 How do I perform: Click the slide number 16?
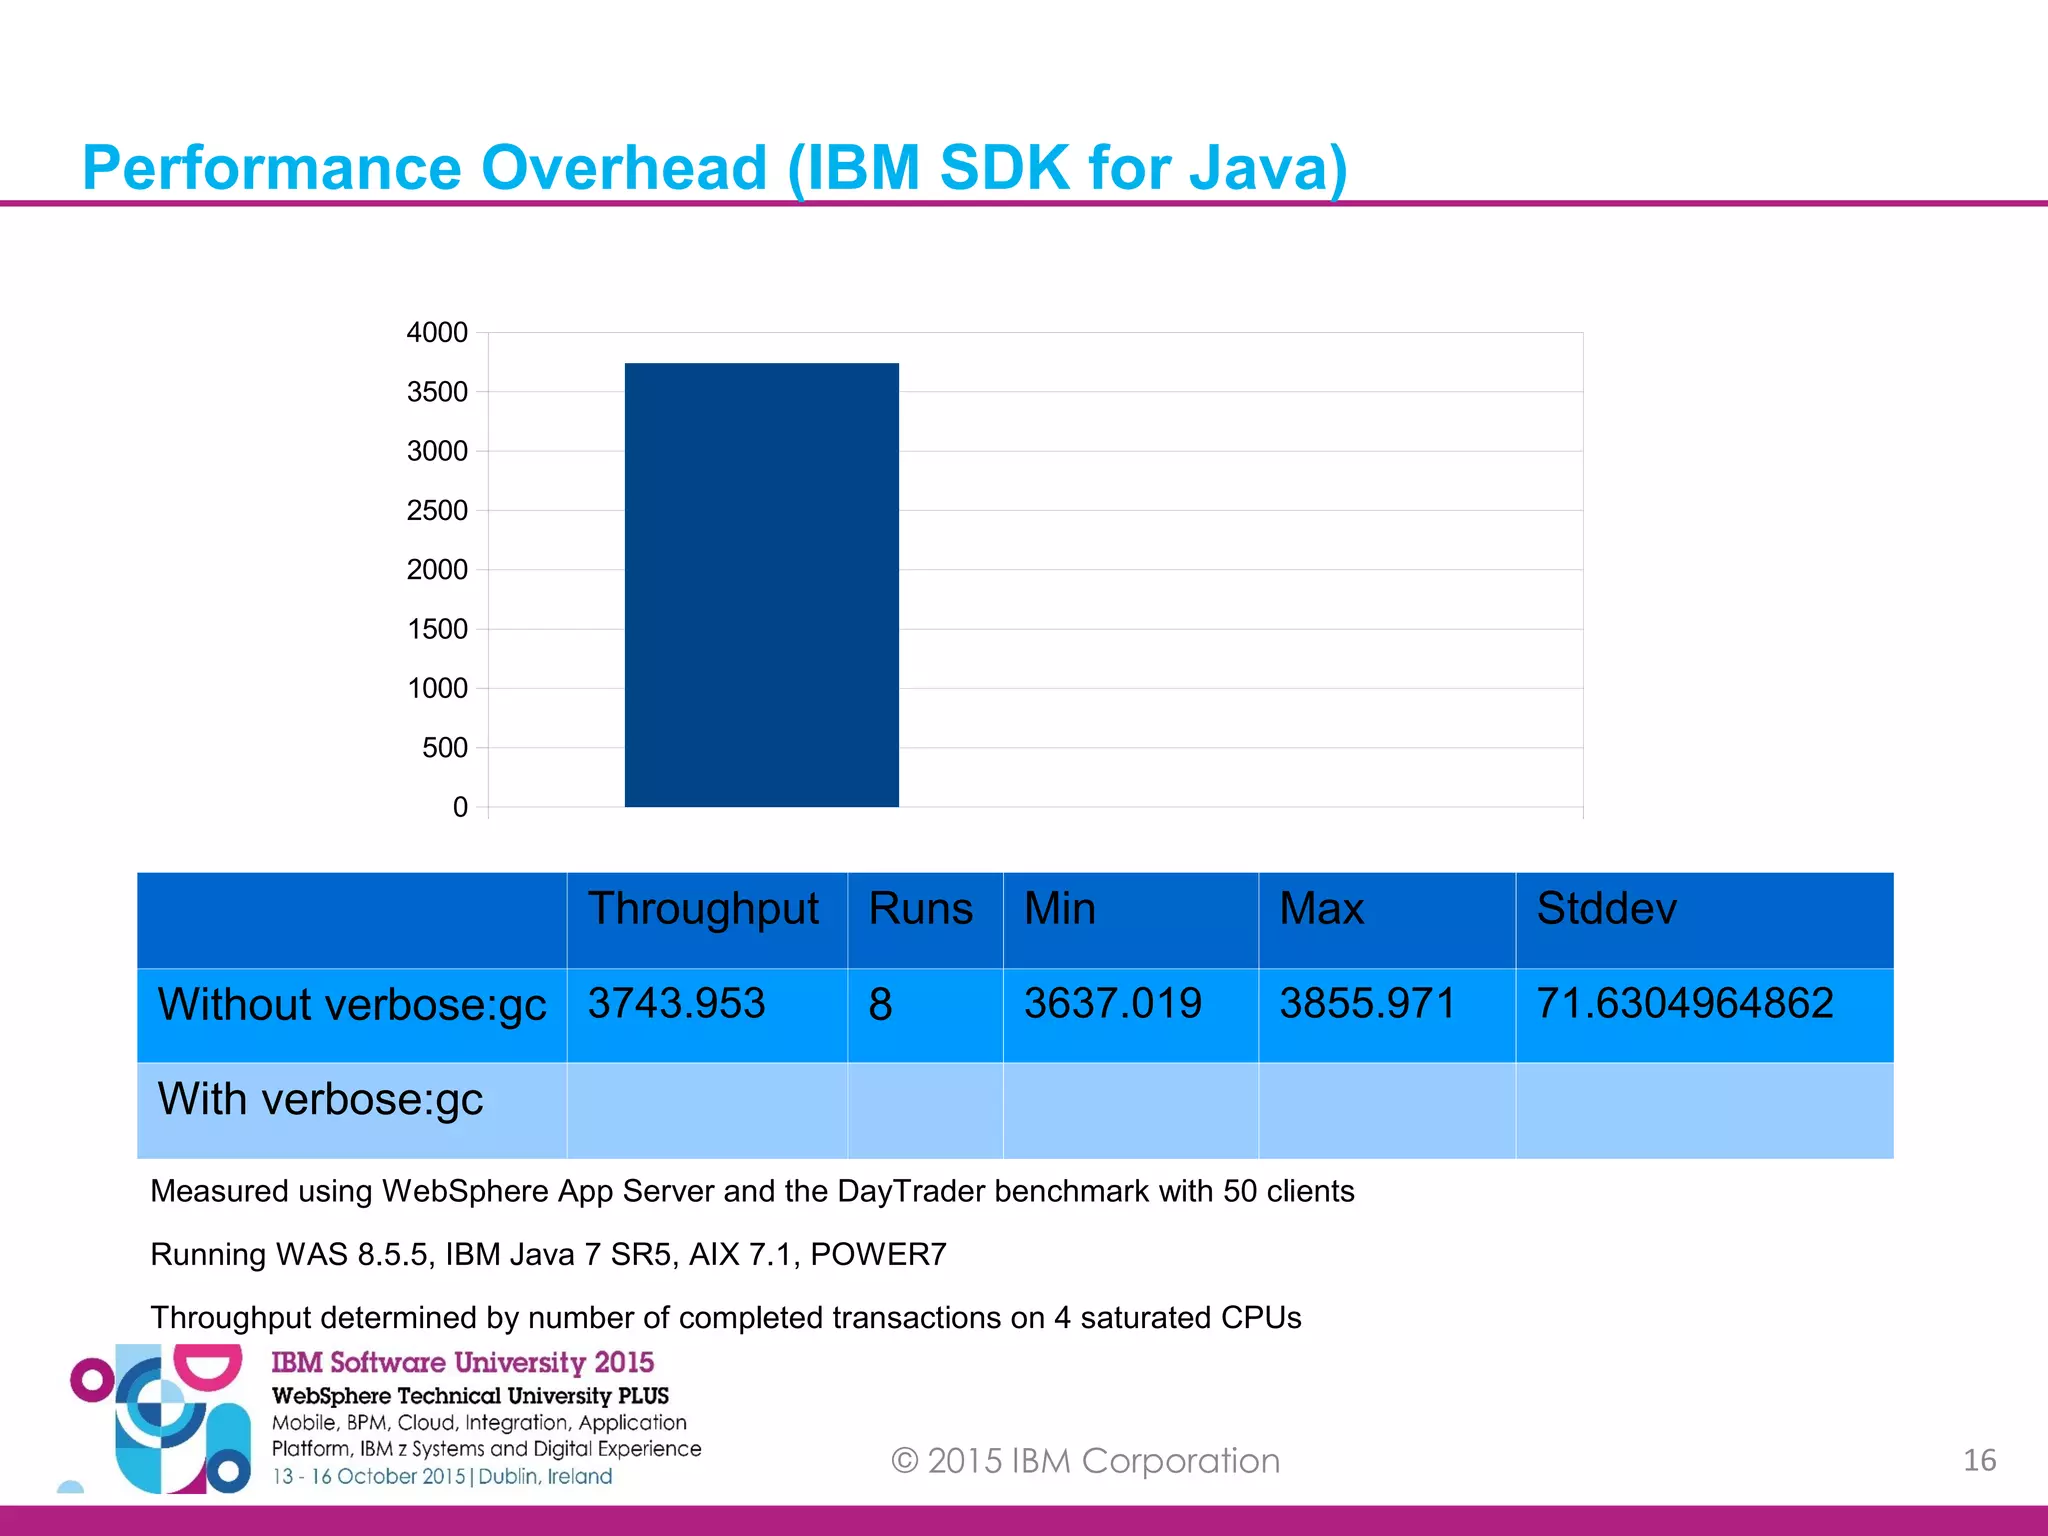coord(1979,1460)
